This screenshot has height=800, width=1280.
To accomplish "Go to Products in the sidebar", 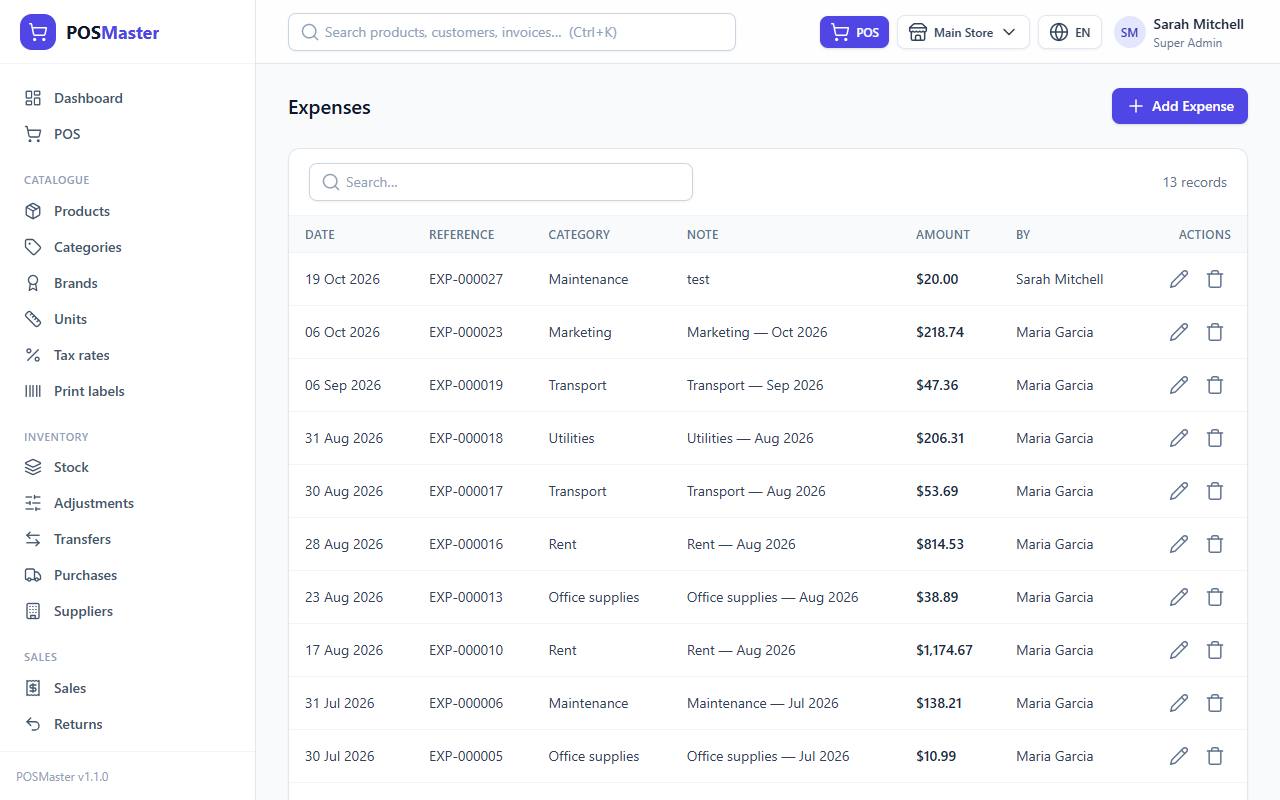I will 127,211.
